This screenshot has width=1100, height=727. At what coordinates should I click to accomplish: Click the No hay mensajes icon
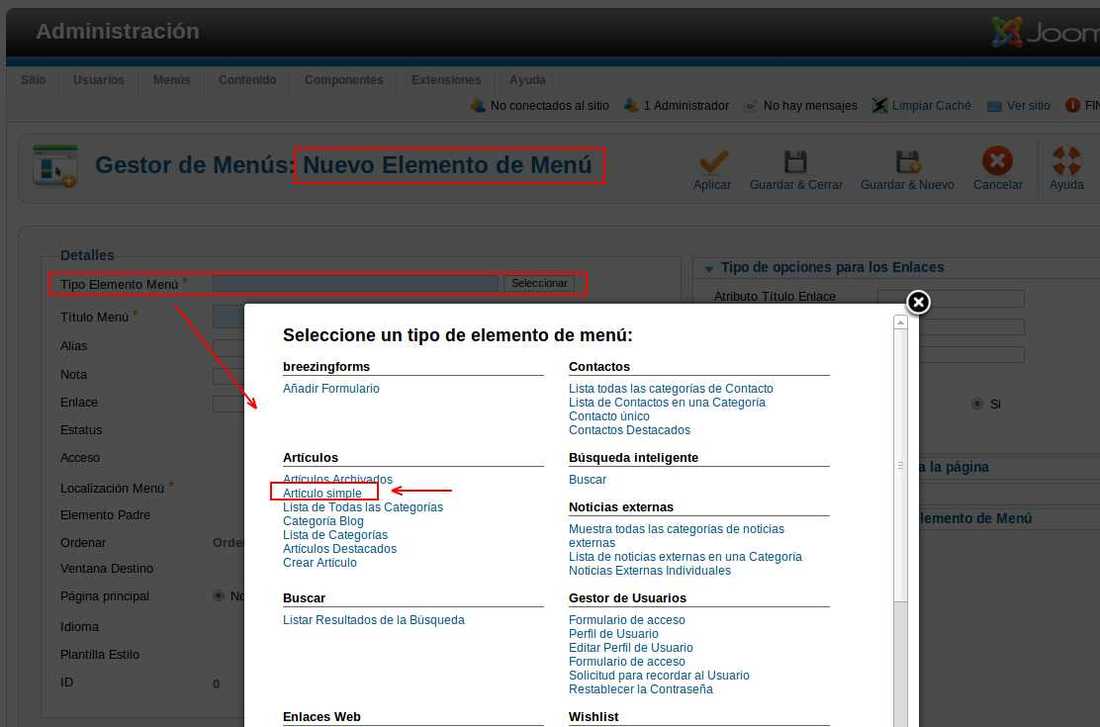click(x=750, y=106)
